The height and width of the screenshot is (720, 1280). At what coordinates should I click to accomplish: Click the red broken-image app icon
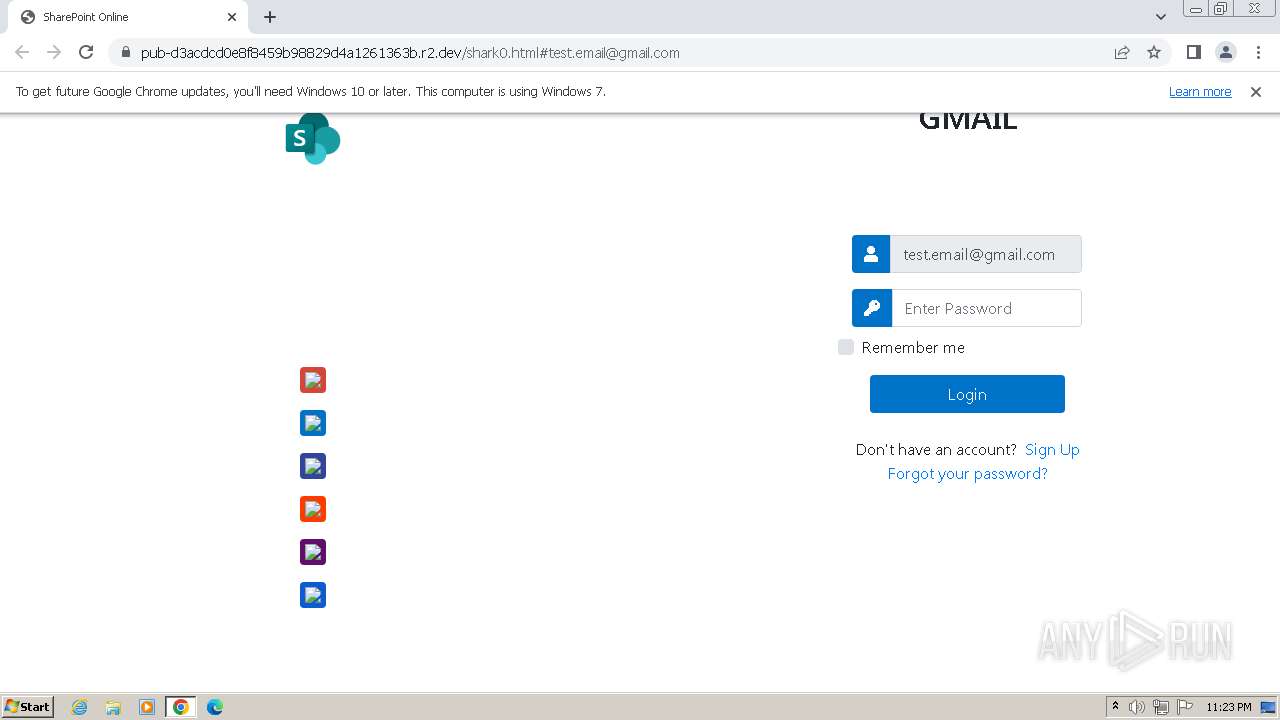click(313, 380)
